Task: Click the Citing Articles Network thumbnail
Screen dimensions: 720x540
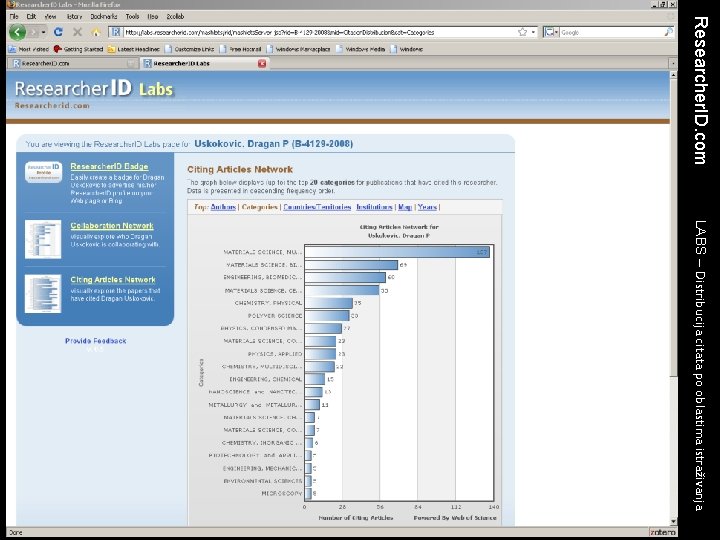Action: (43, 294)
